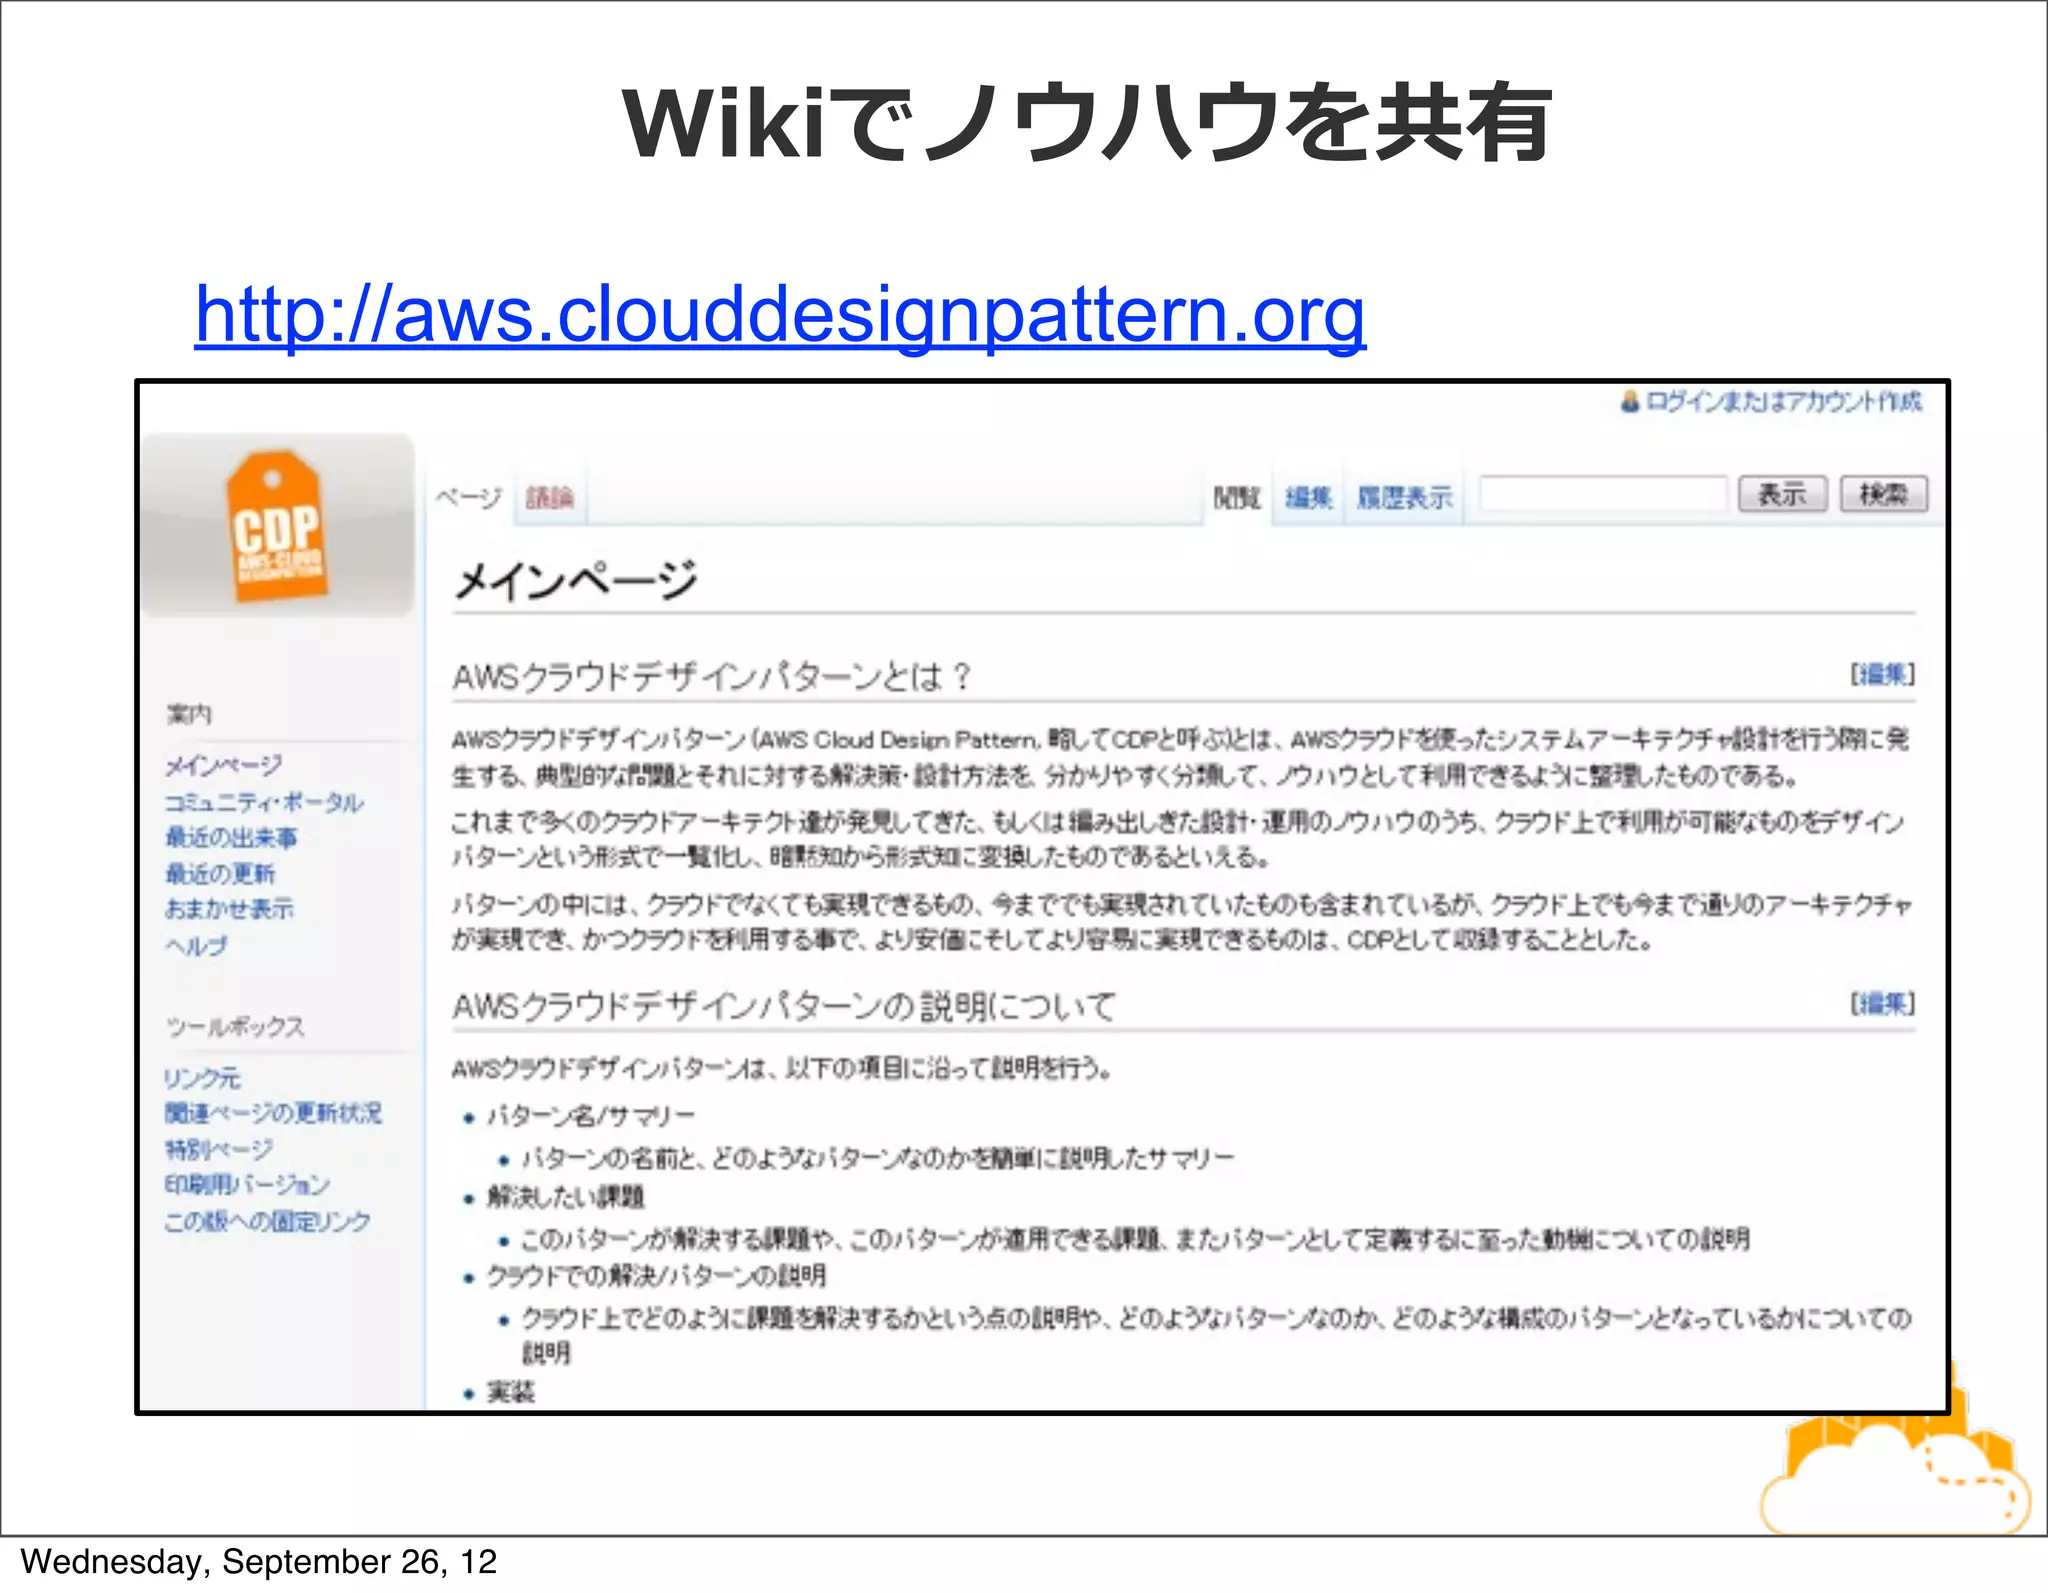Open the aws.clouddesignpattern.org hyperlink
2048x1593 pixels.
point(780,316)
